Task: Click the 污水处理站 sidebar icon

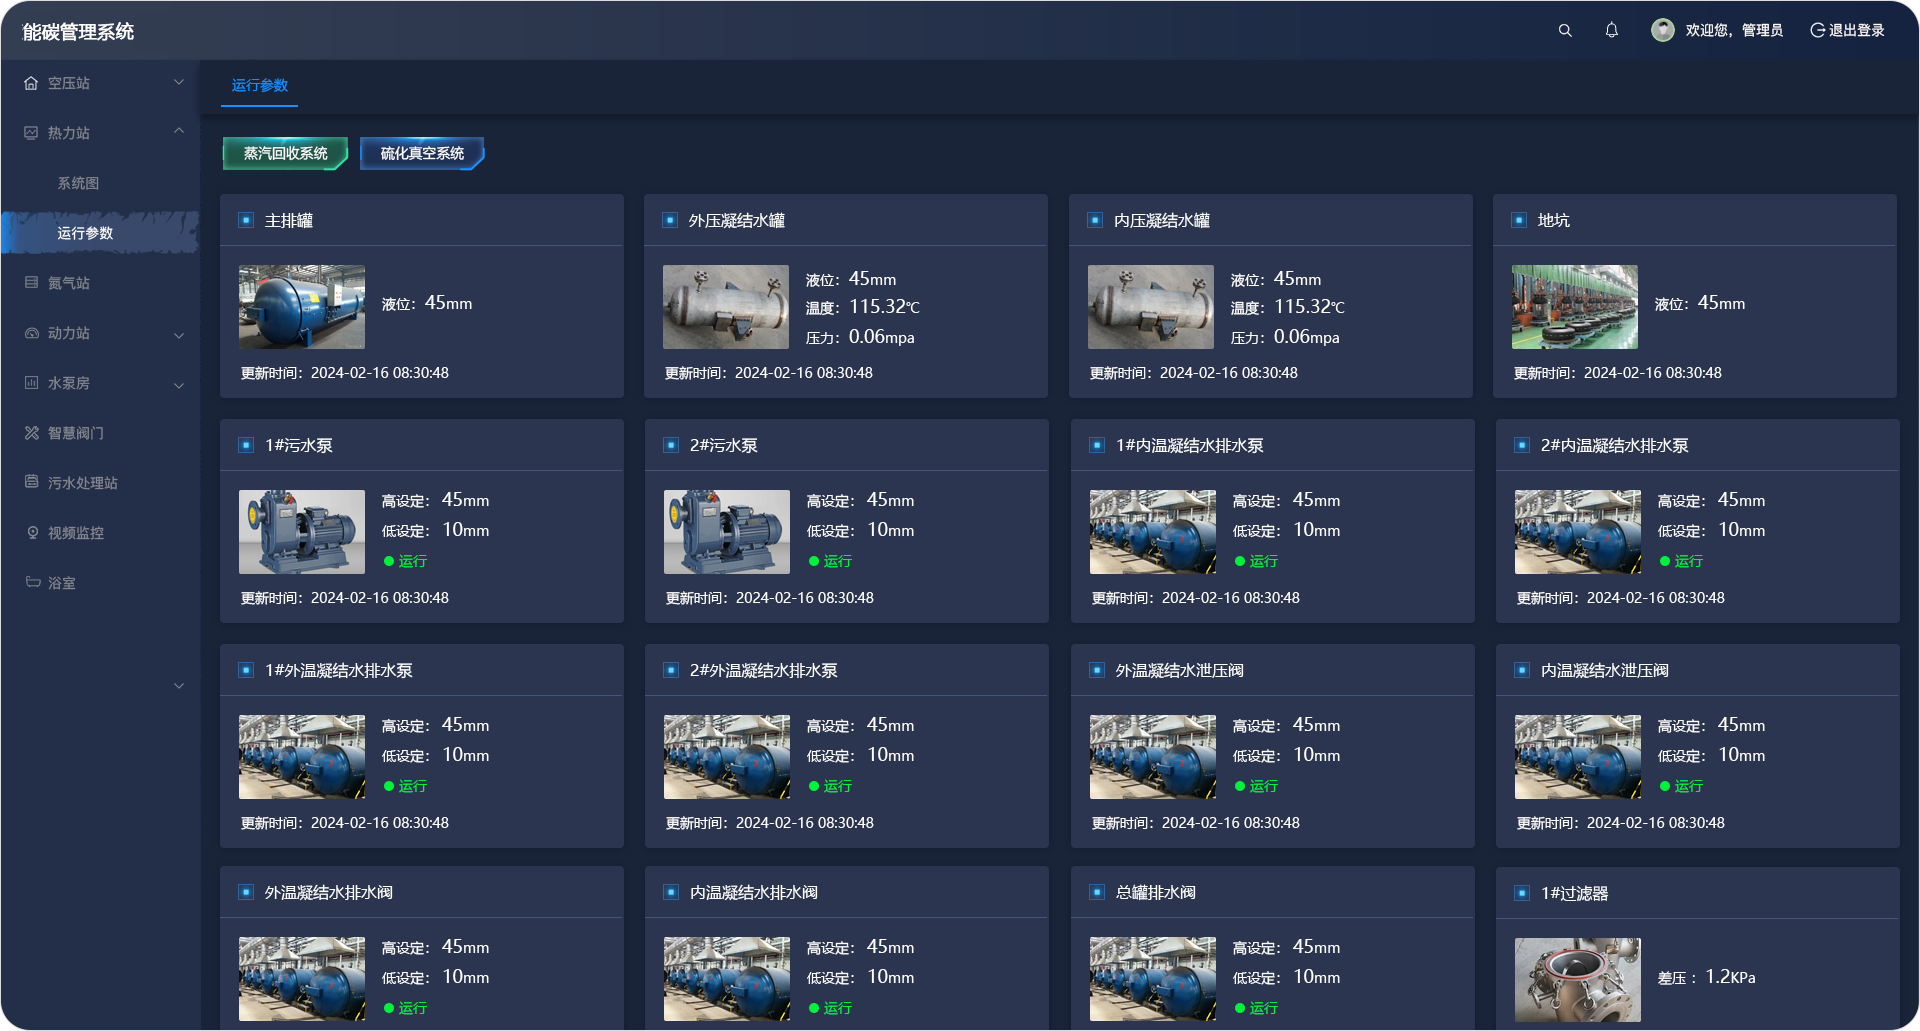Action: 31,482
